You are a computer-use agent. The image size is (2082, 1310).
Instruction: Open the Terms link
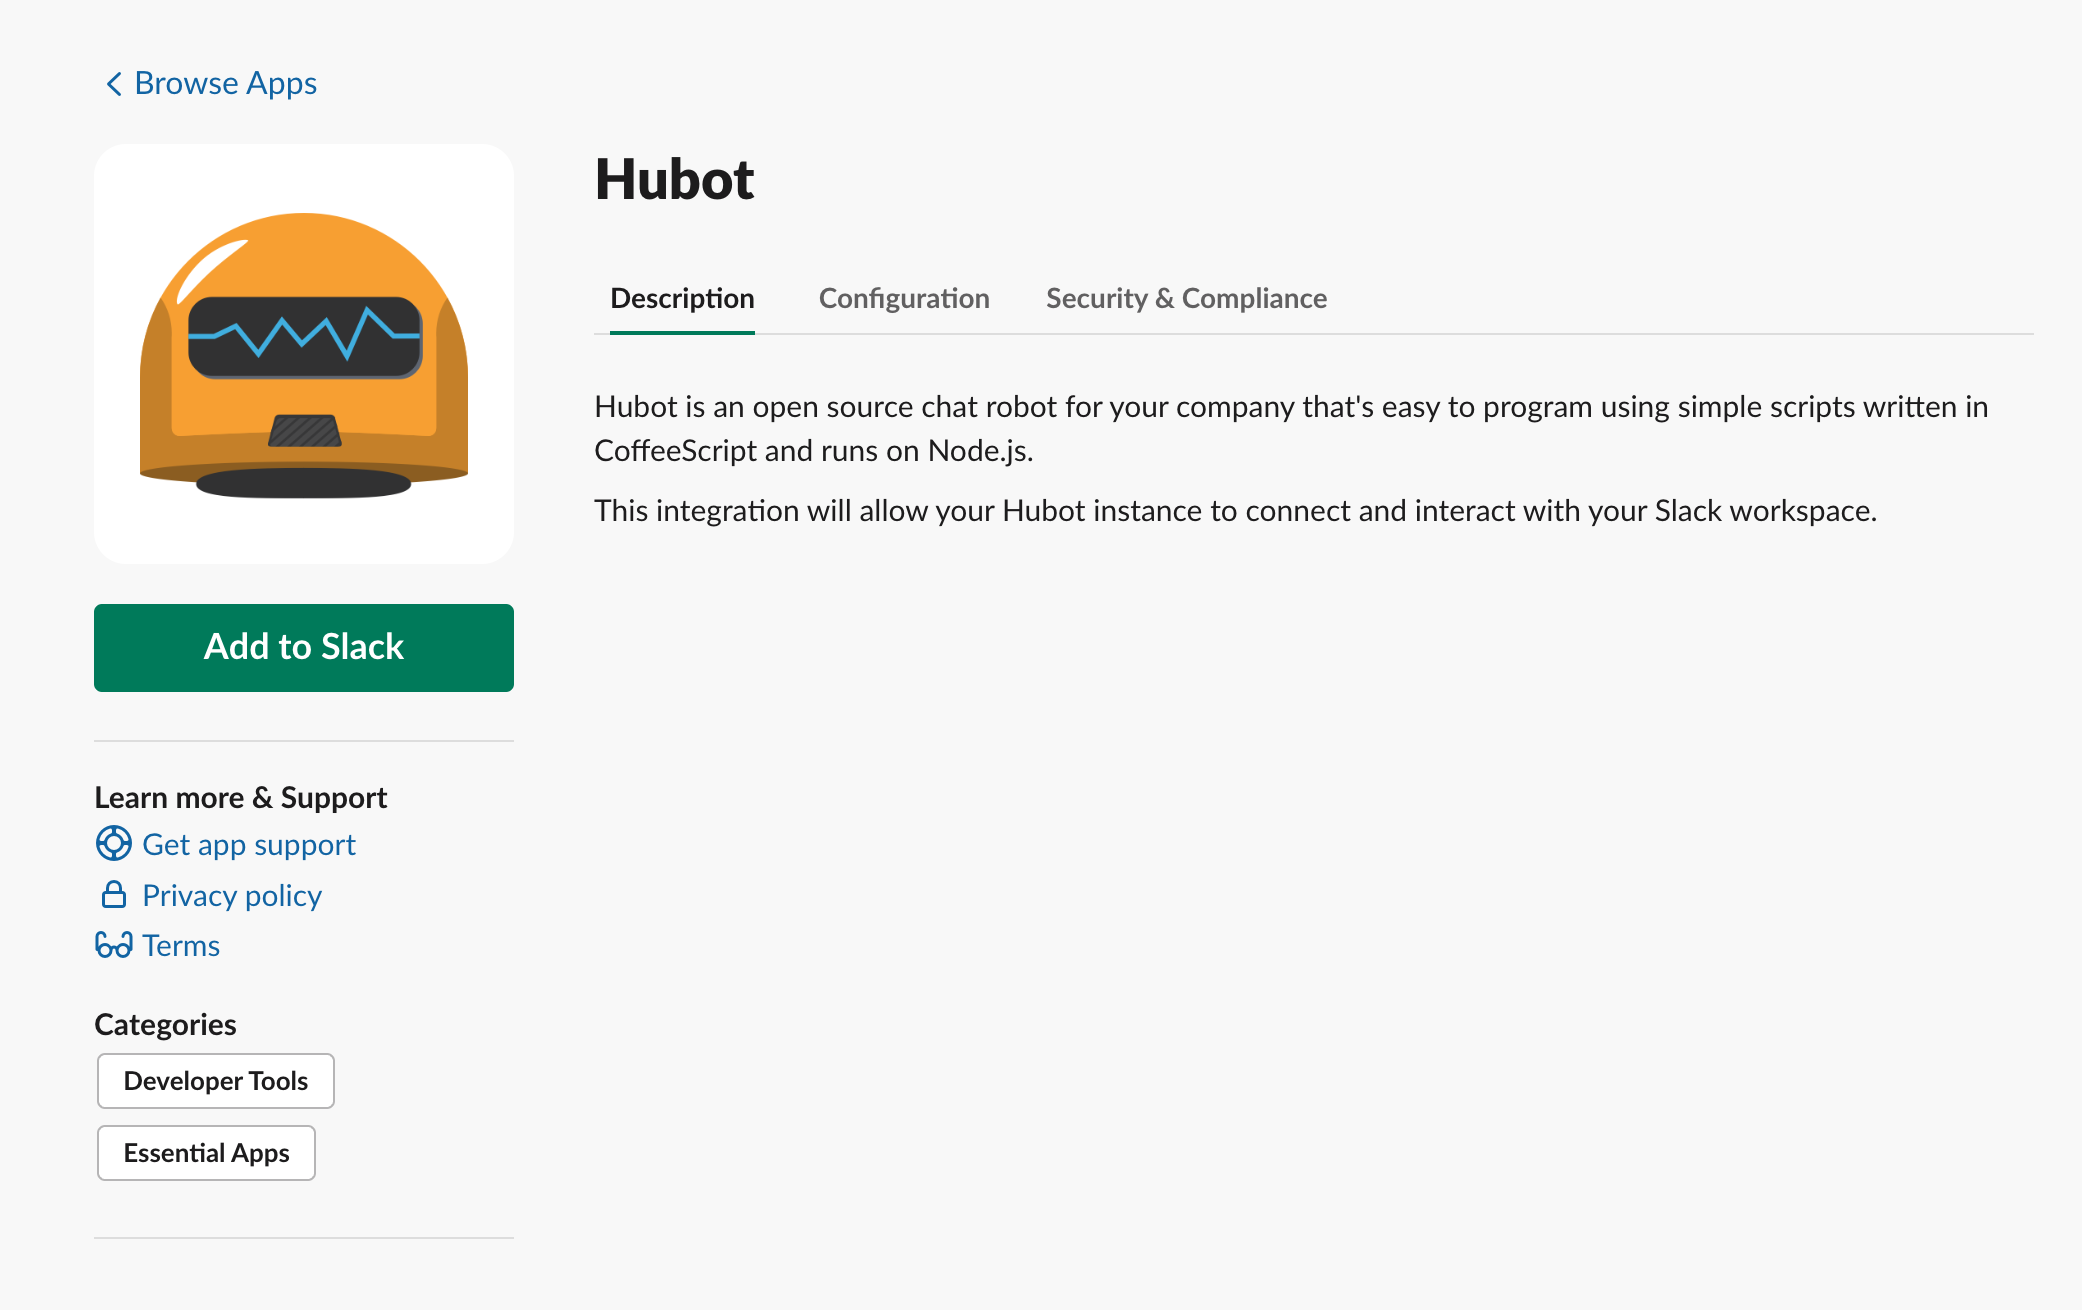181,946
